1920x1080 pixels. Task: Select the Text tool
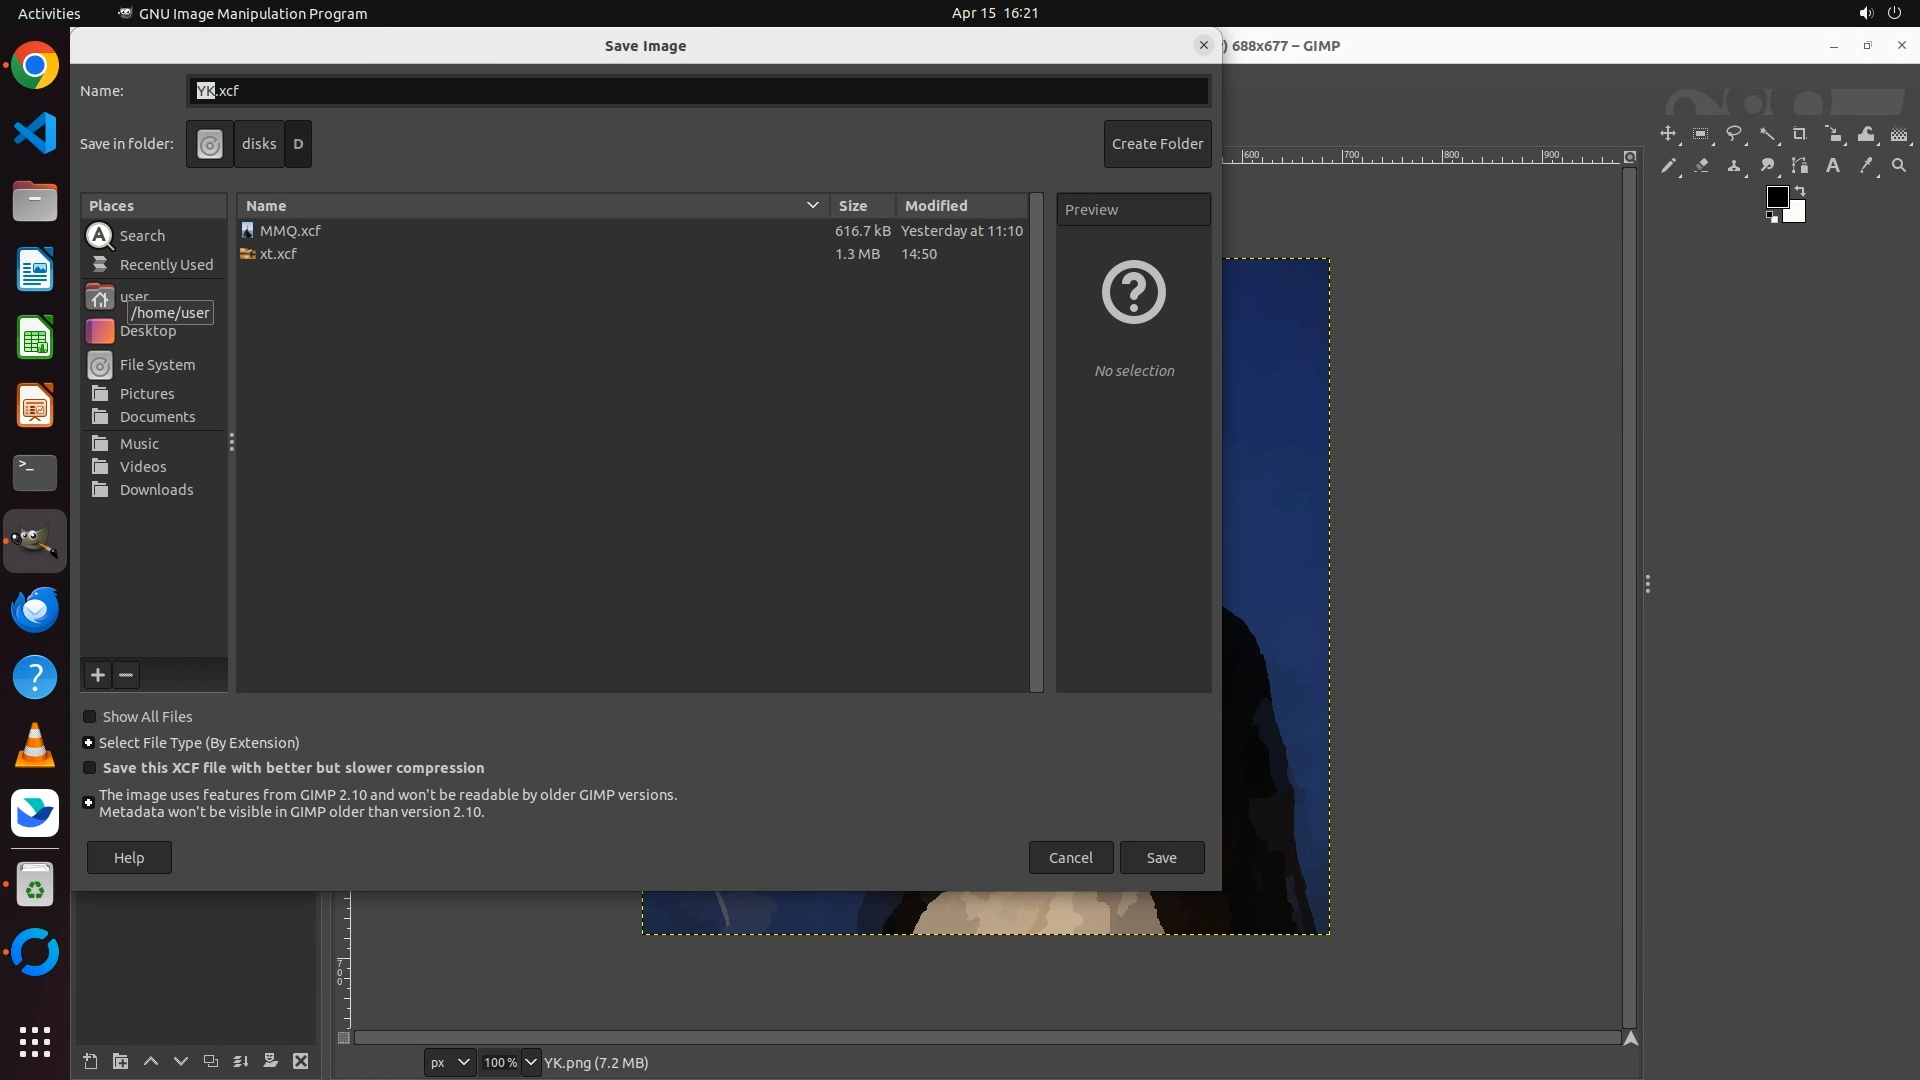point(1833,166)
